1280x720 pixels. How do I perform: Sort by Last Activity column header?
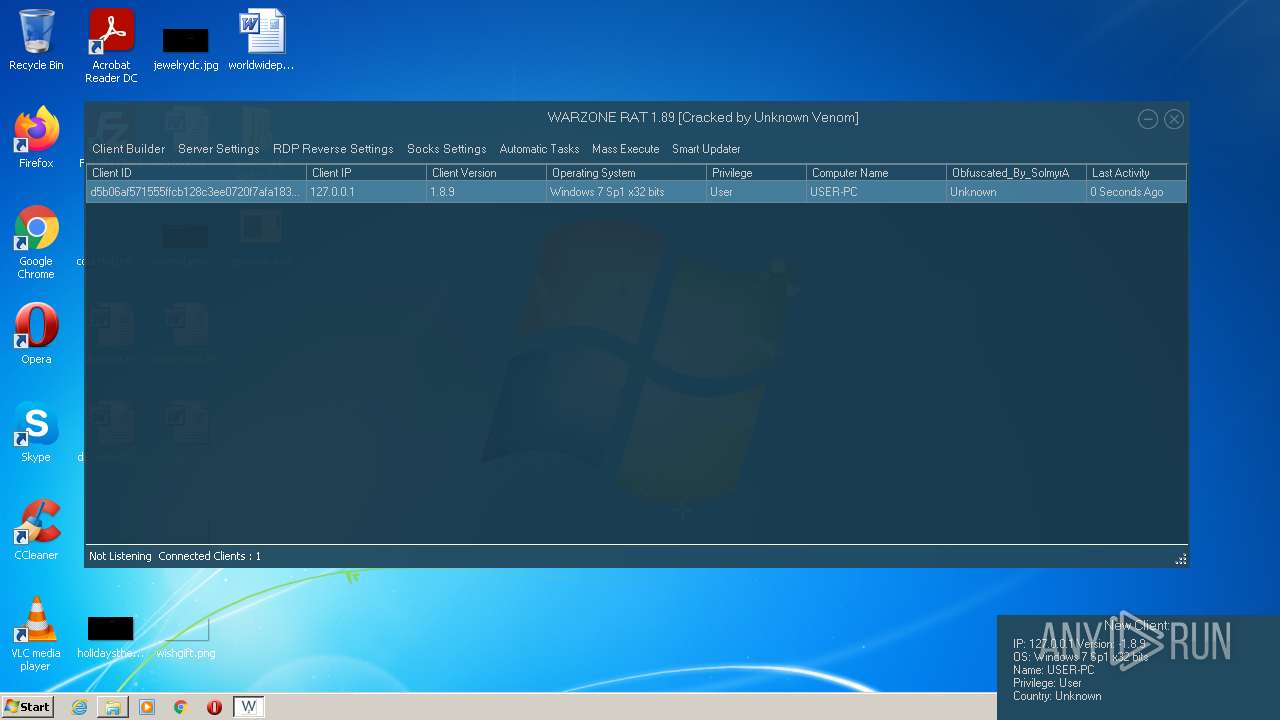click(x=1136, y=173)
